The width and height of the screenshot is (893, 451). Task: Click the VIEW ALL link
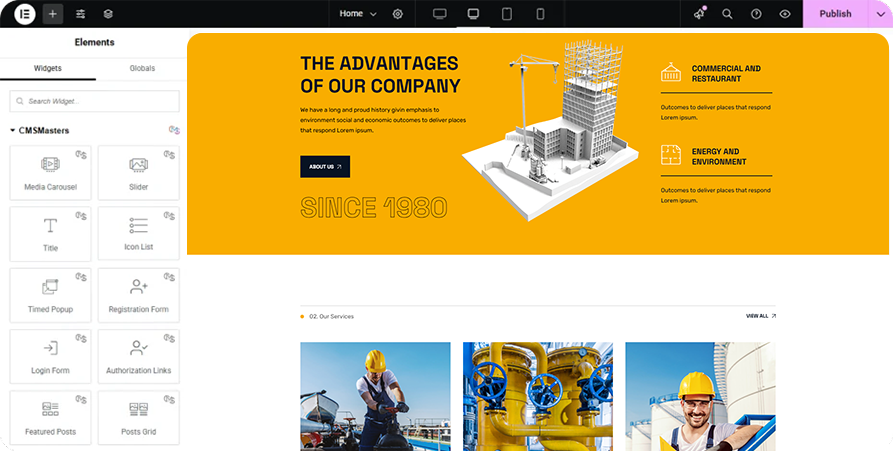click(761, 316)
